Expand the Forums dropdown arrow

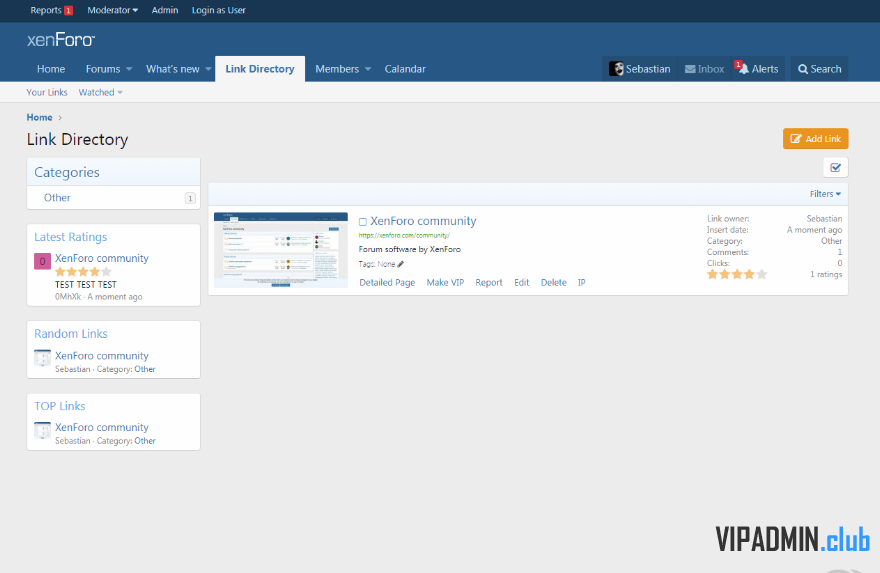coord(129,69)
